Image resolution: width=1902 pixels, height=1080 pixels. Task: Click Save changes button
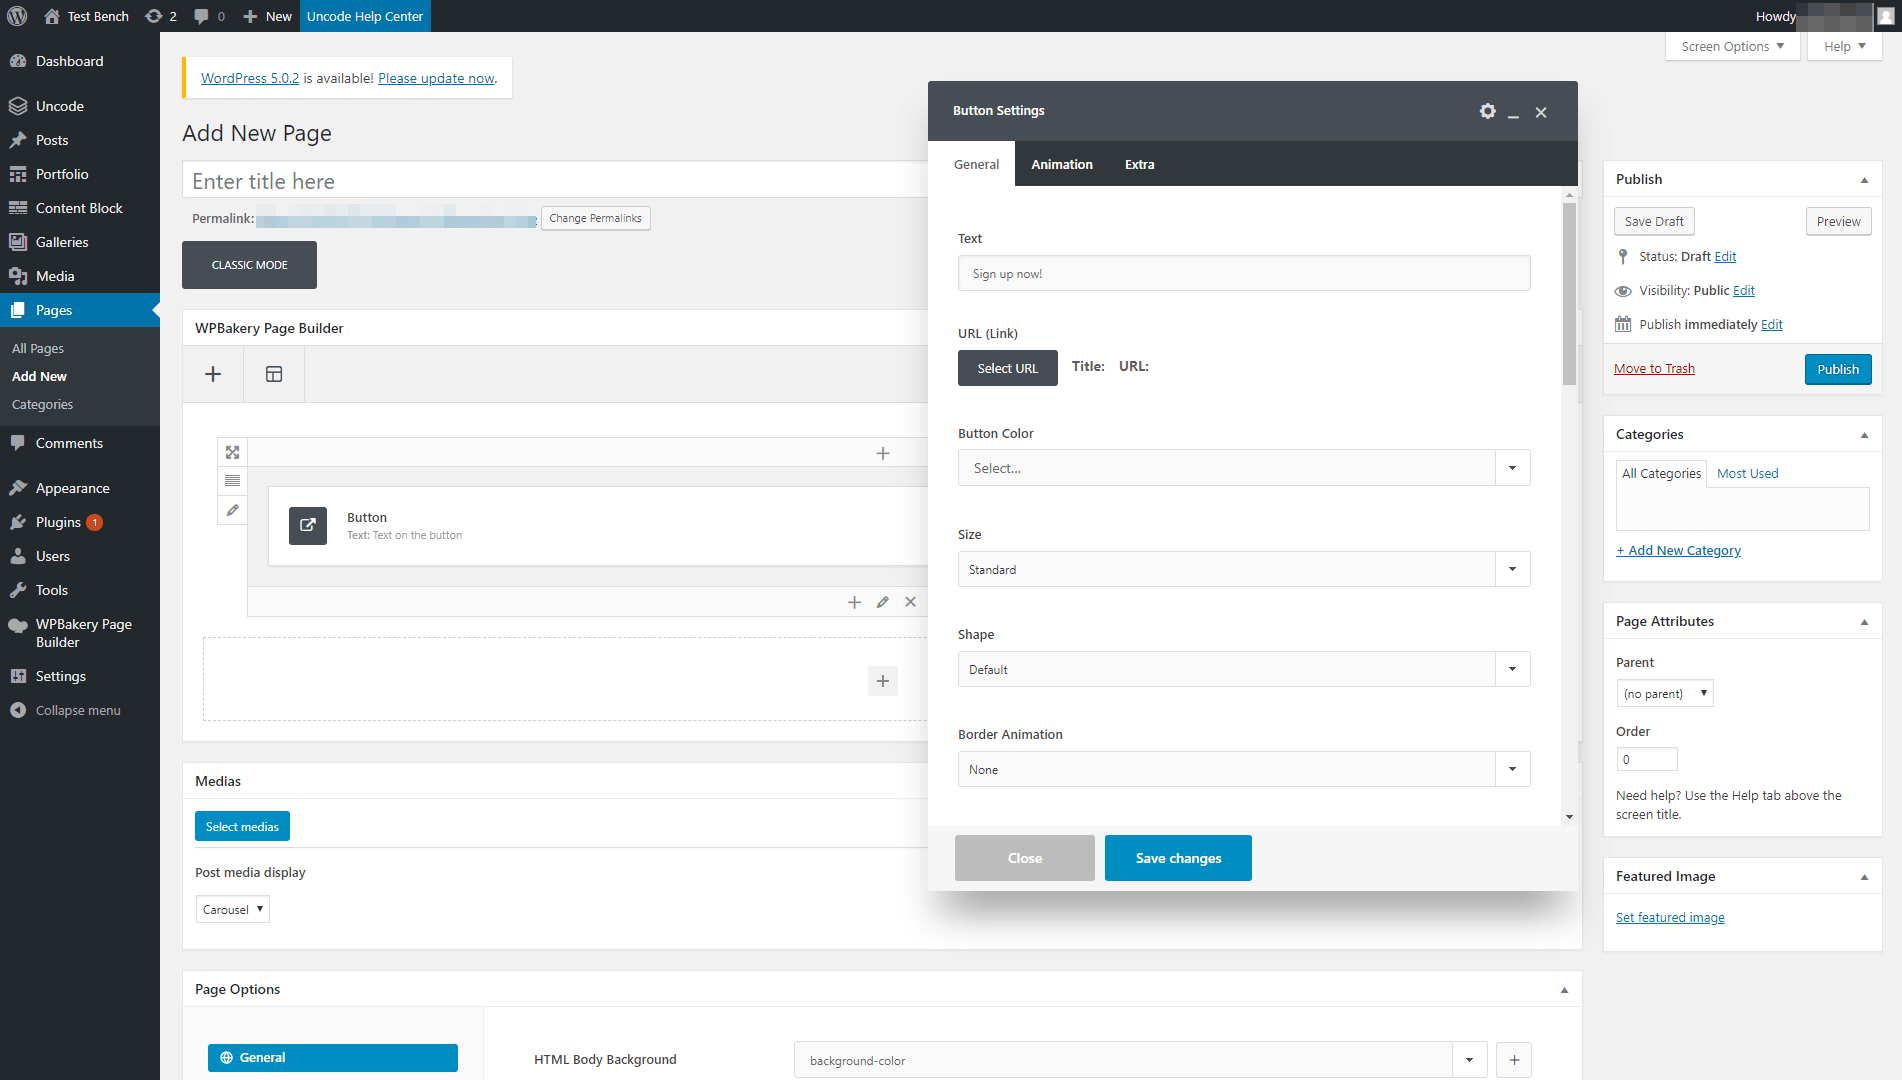[x=1178, y=858]
